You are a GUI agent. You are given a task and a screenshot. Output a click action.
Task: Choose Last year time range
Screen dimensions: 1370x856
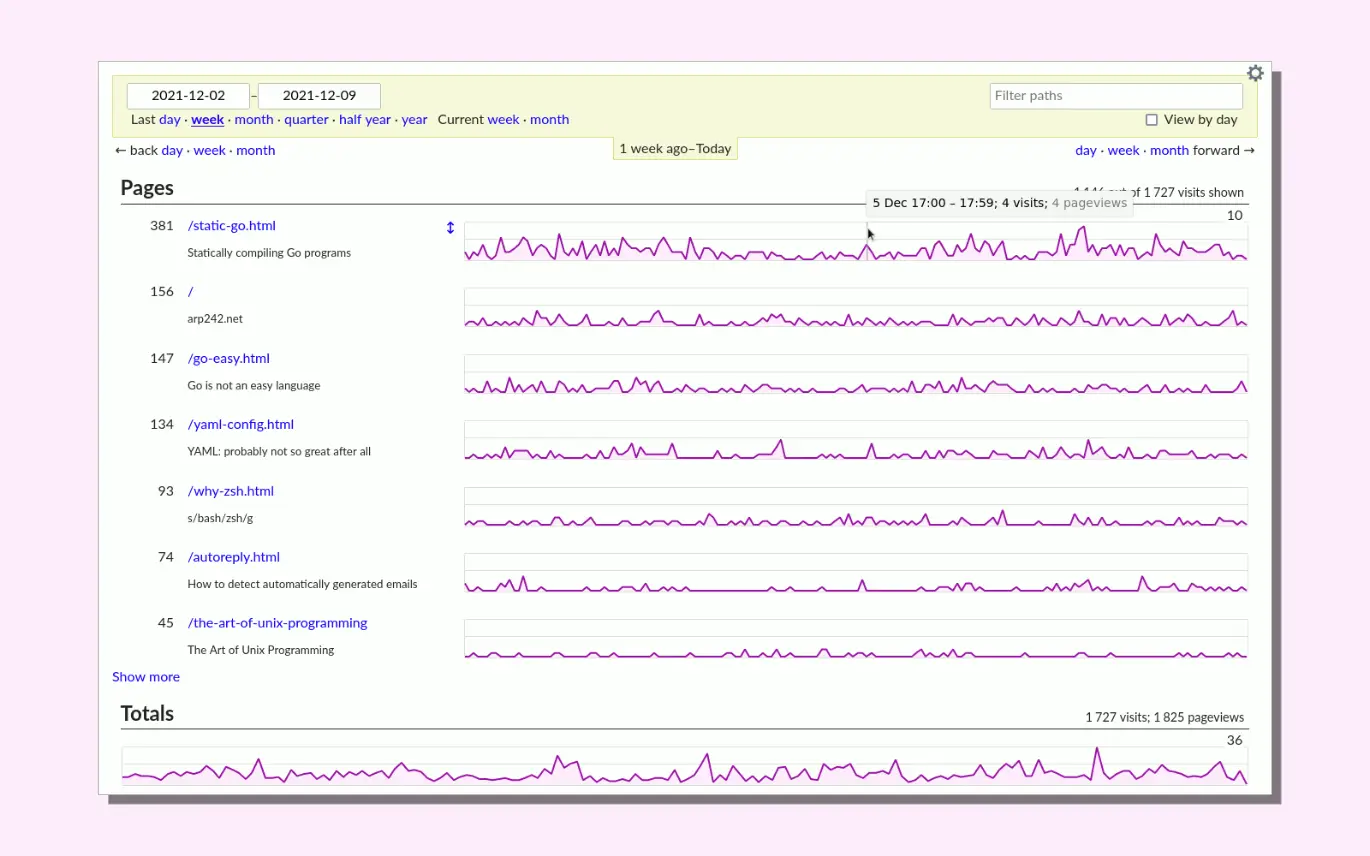tap(414, 120)
